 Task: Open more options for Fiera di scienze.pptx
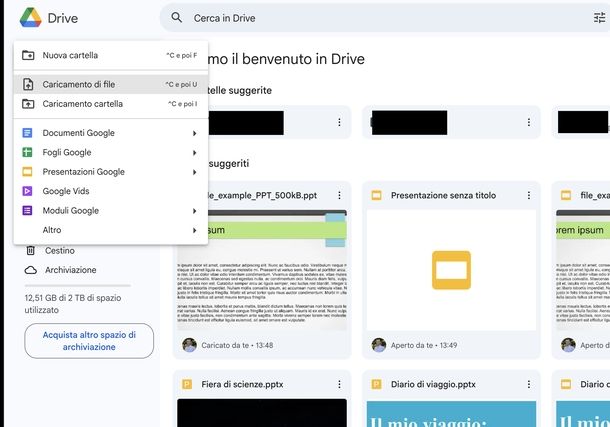tap(339, 384)
